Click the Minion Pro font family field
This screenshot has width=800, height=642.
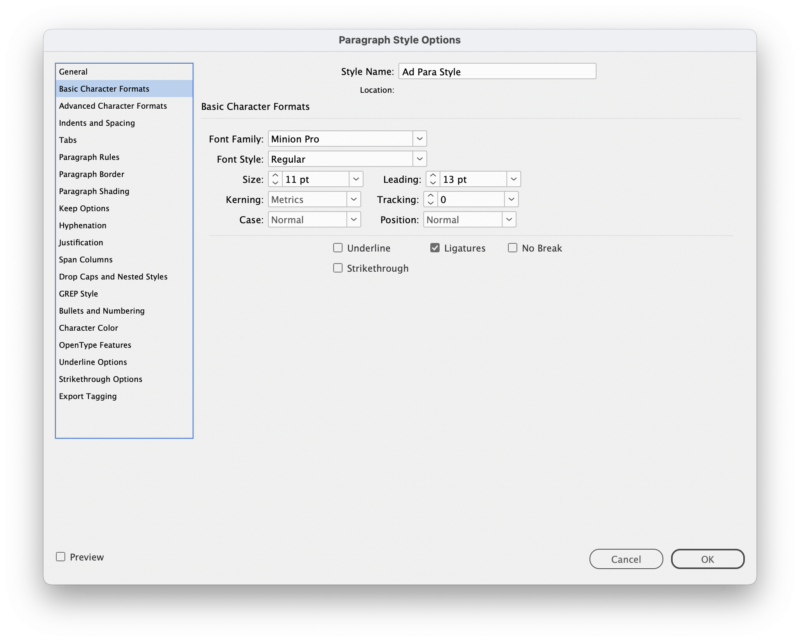pyautogui.click(x=340, y=139)
